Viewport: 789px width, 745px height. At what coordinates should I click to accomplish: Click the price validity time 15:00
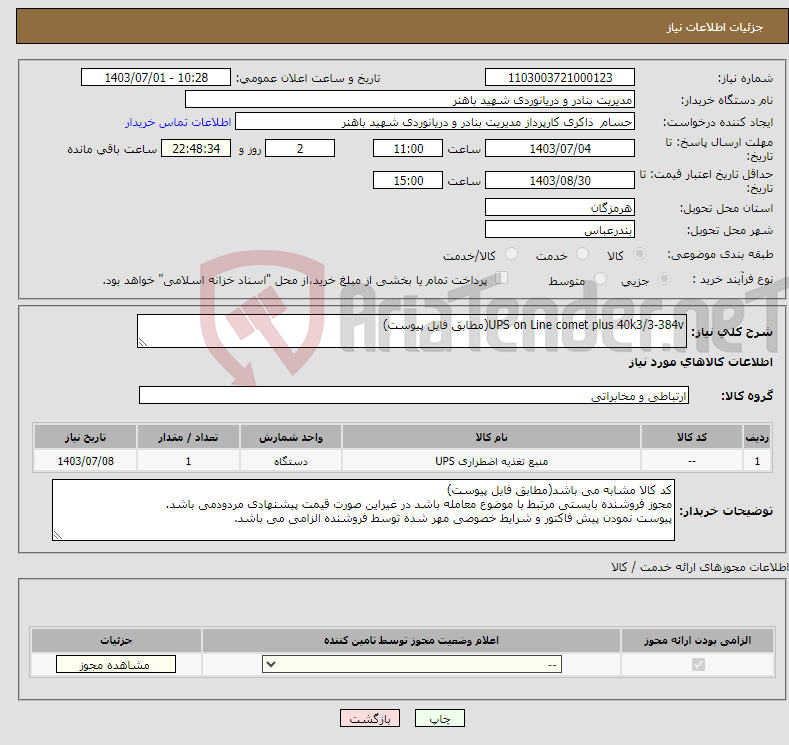tap(408, 180)
